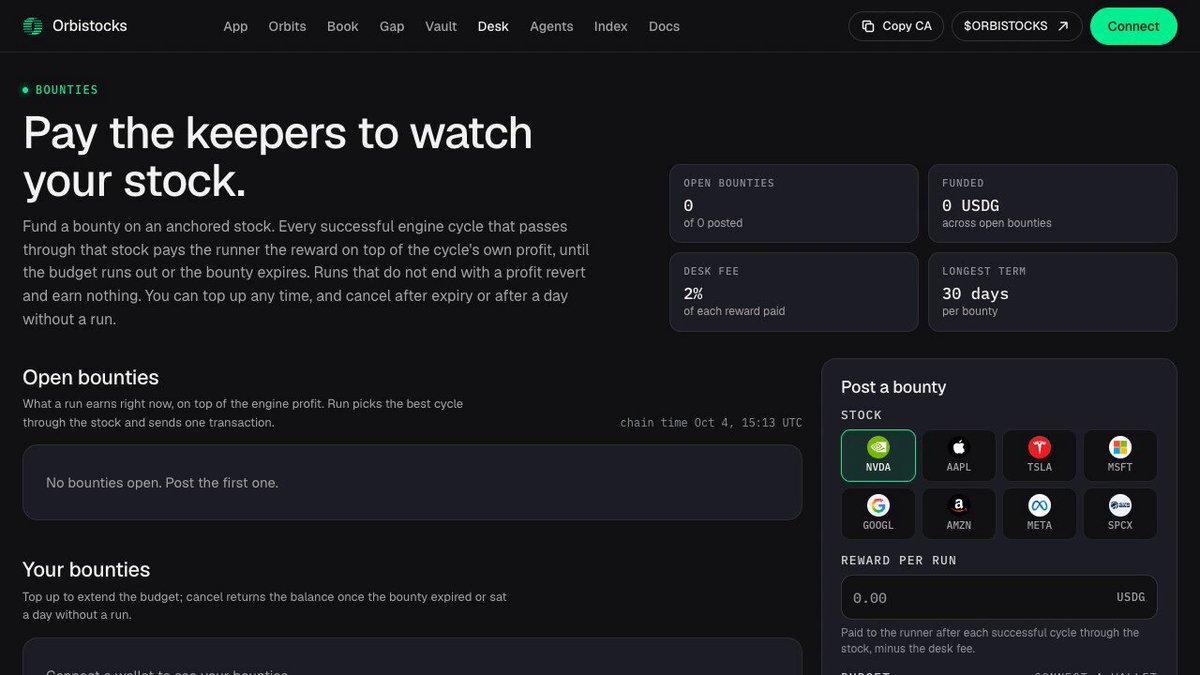Image resolution: width=1200 pixels, height=675 pixels.
Task: Click the 'Your bounties' heading
Action: click(x=86, y=569)
